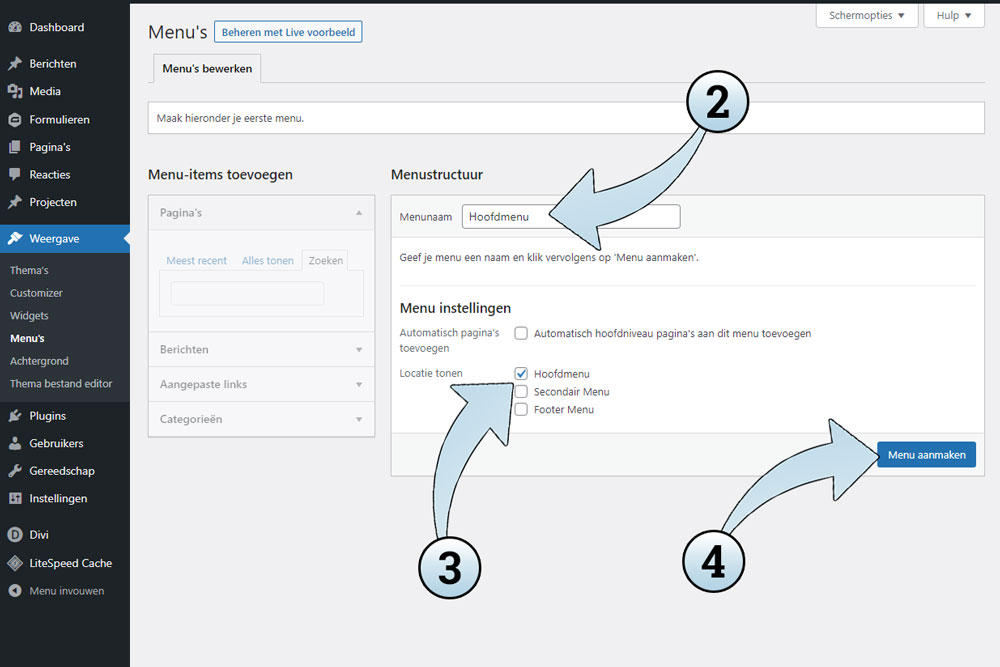Image resolution: width=1000 pixels, height=667 pixels.
Task: Enable the Secondair Menu location checkbox
Action: click(x=521, y=392)
